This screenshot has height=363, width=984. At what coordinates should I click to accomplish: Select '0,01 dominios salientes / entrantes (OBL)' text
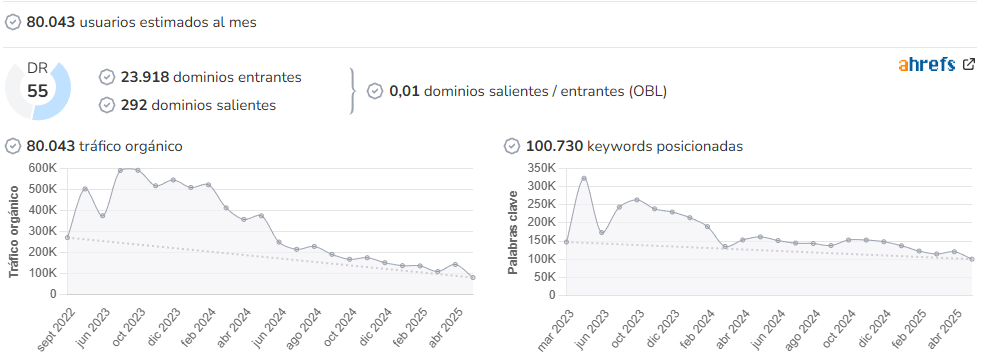[x=528, y=91]
